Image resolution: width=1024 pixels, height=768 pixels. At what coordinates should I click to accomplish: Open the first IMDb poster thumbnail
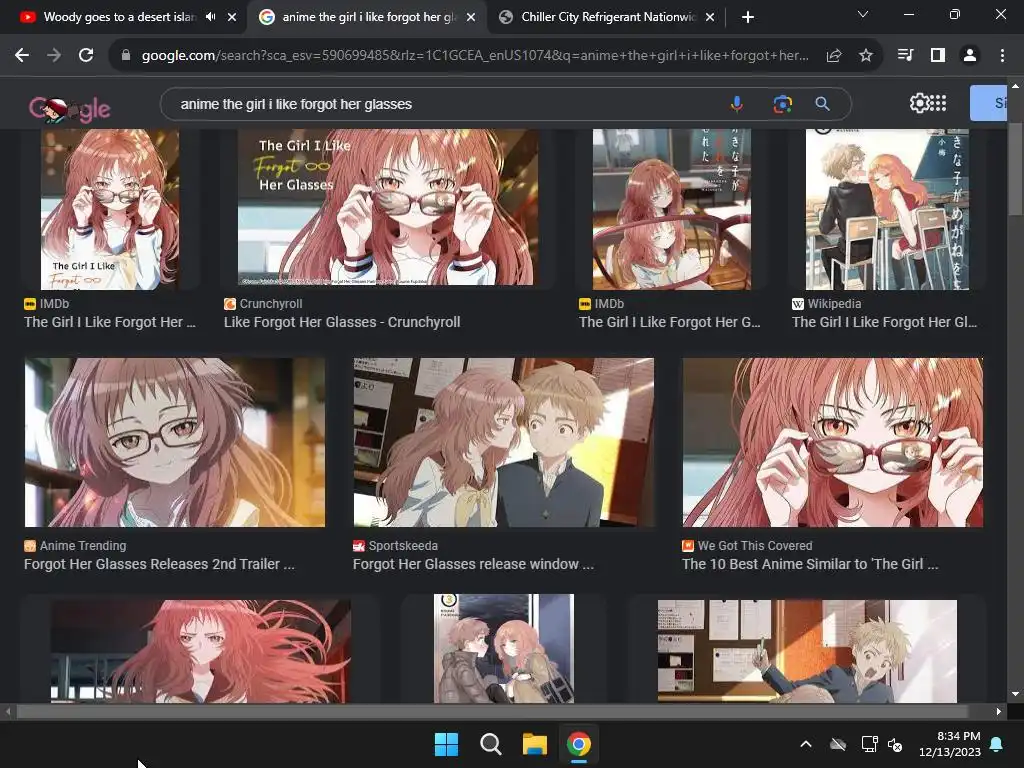(110, 209)
